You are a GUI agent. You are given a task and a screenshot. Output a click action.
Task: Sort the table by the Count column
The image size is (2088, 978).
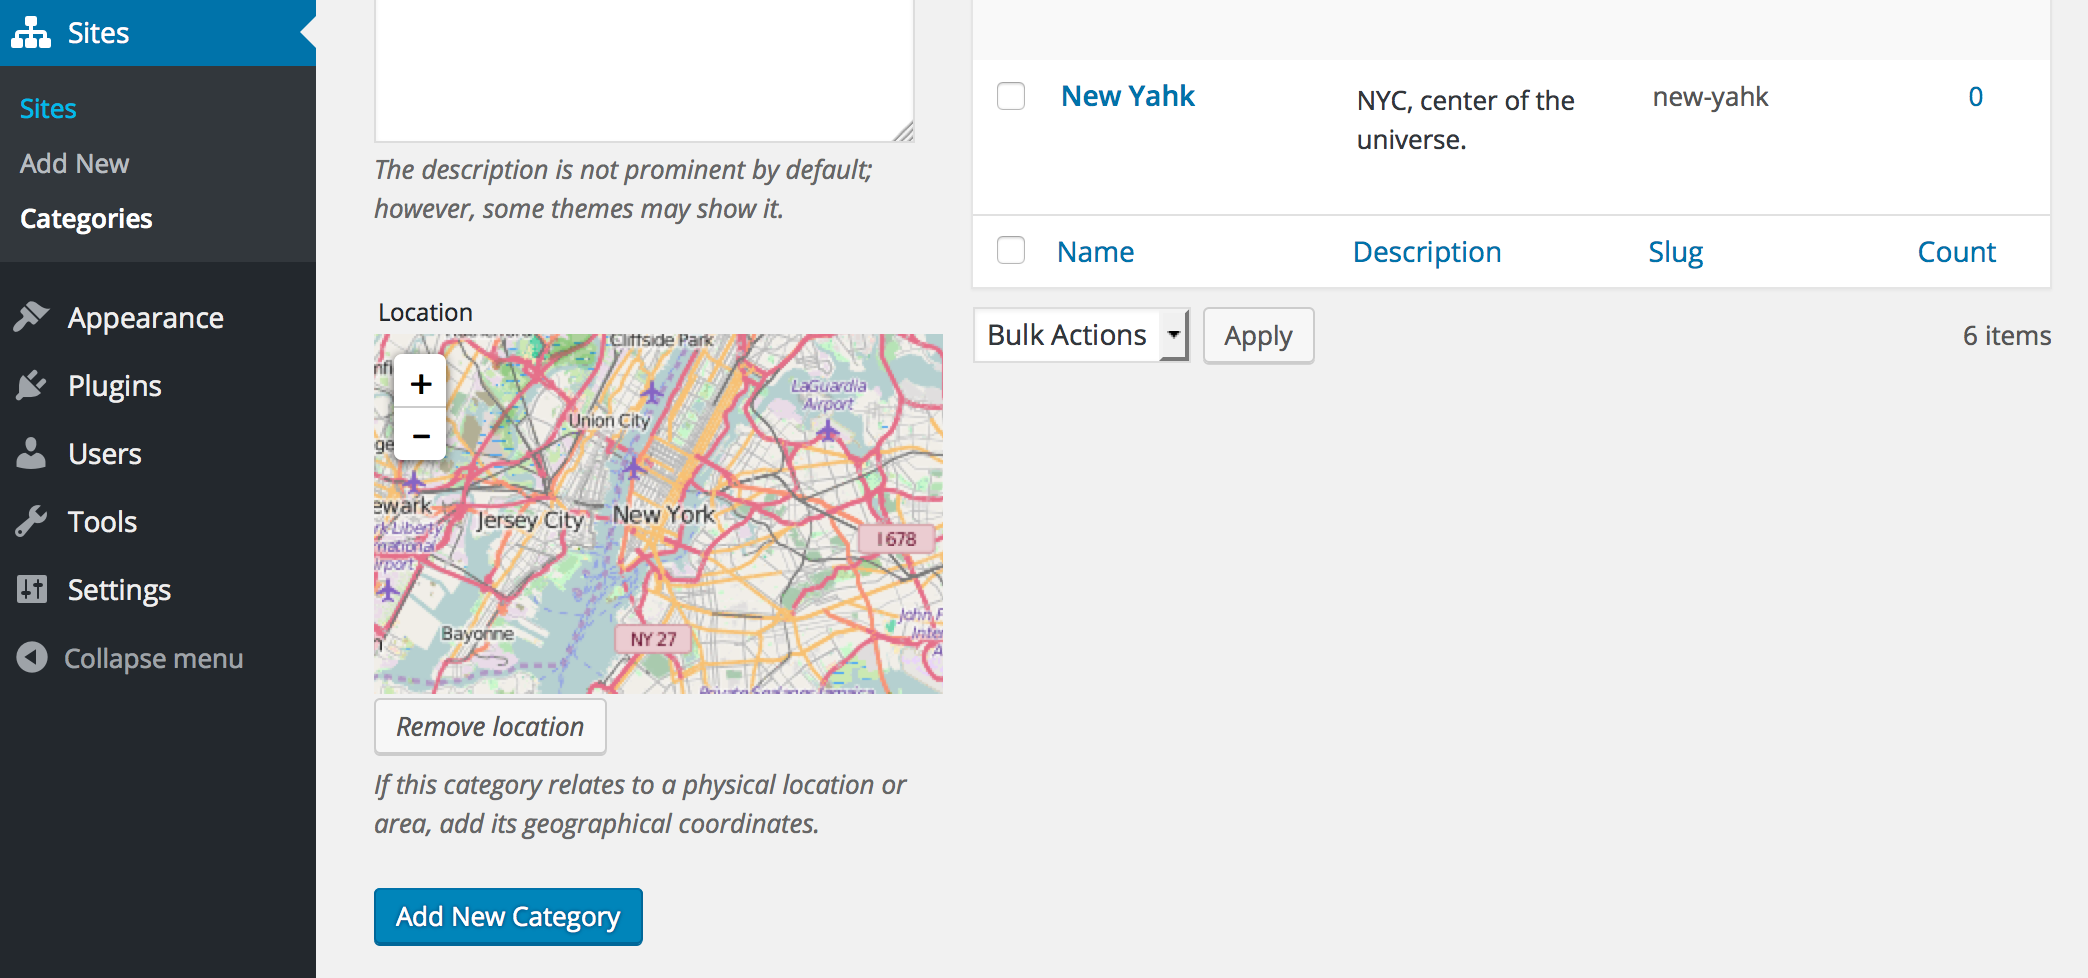point(1956,252)
